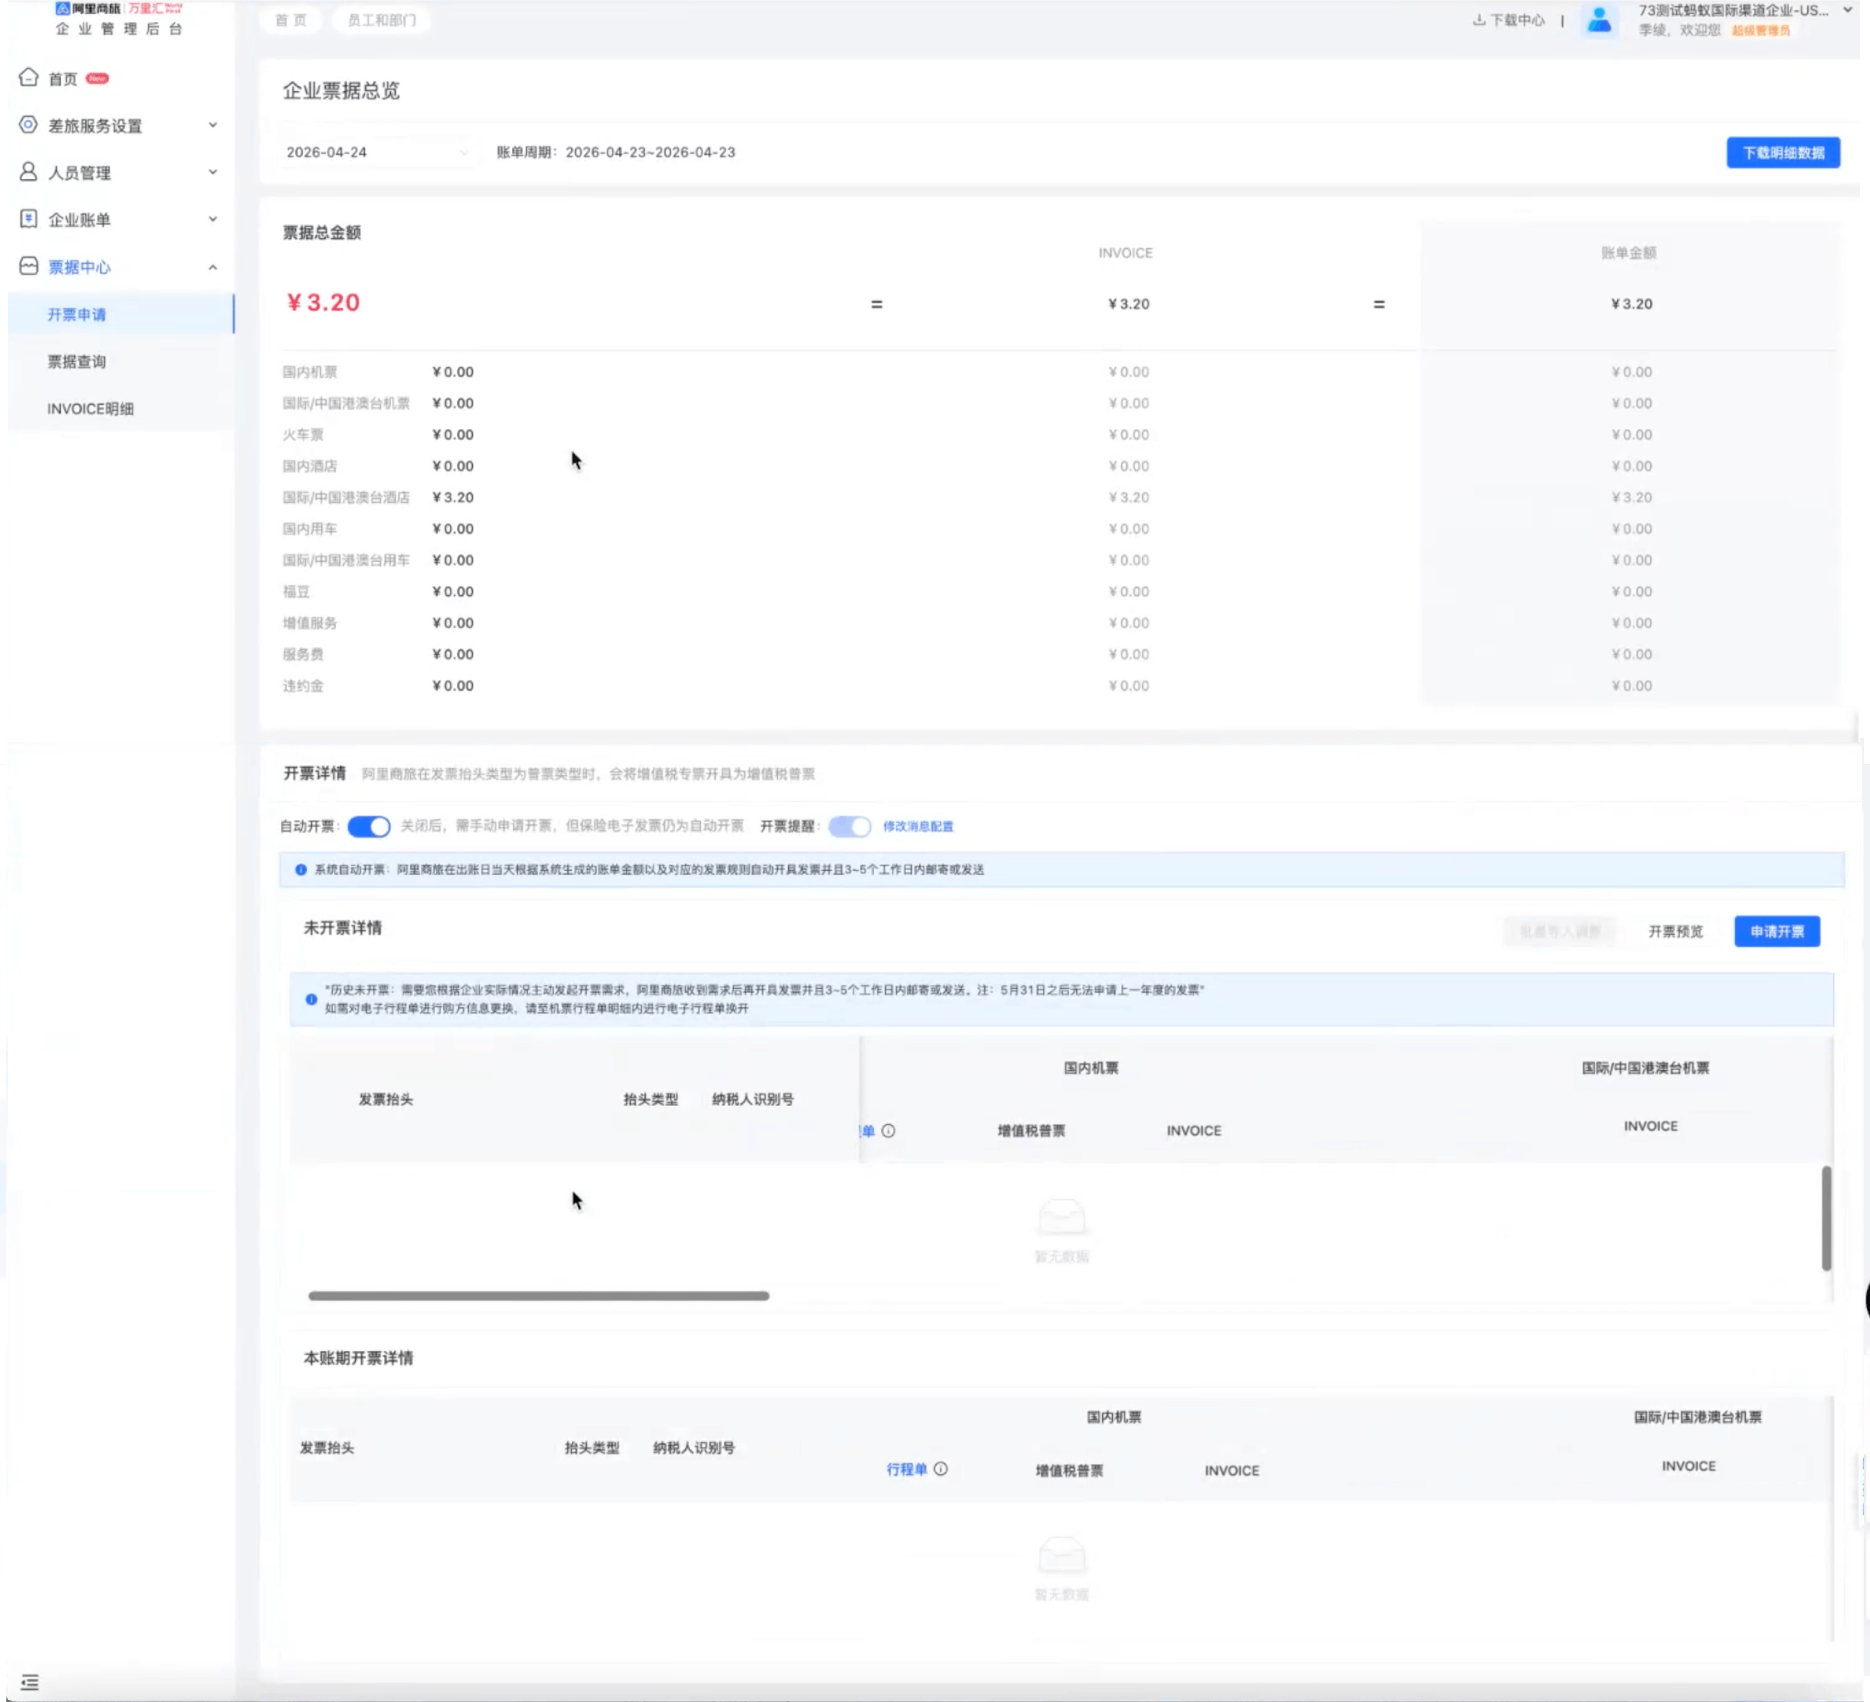
Task: Click the sidebar collapse icon at bottom left
Action: (x=30, y=1682)
